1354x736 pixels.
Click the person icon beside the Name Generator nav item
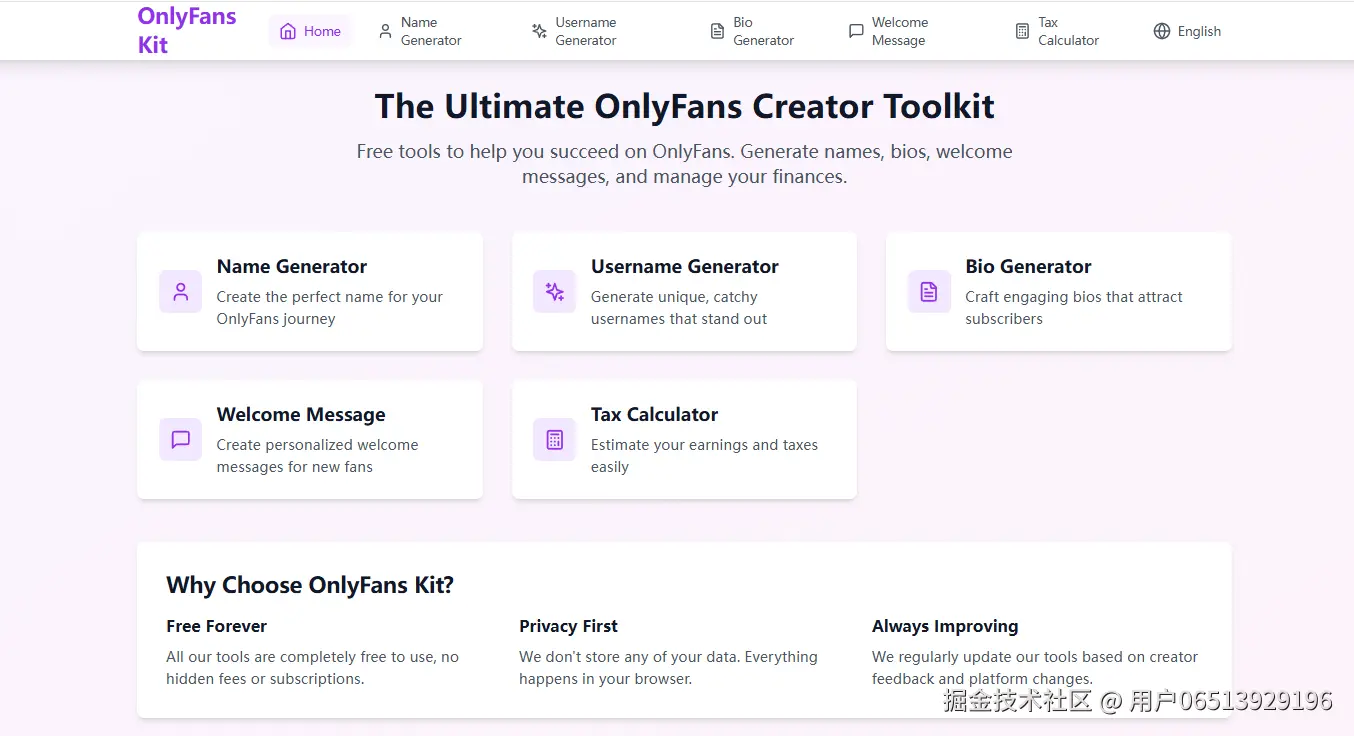(385, 31)
